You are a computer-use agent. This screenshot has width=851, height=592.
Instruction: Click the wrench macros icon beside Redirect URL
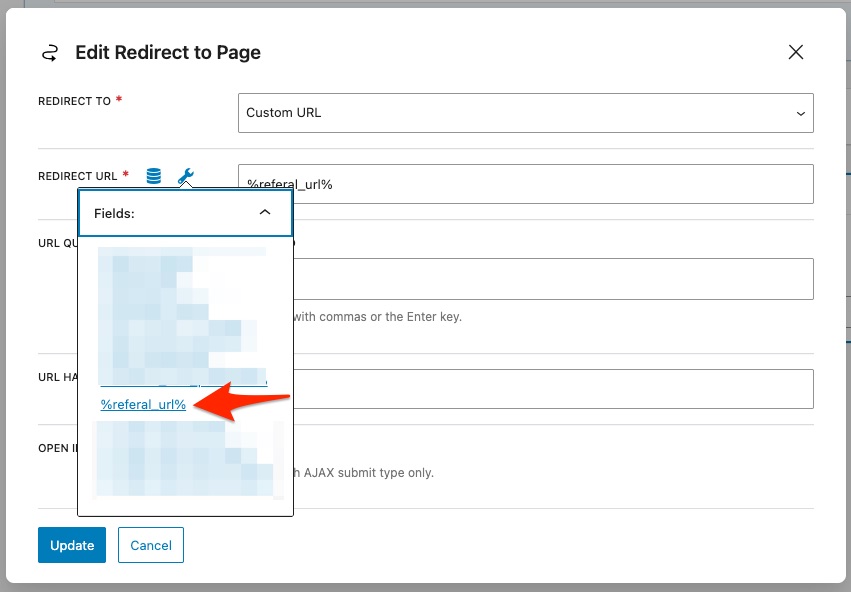click(x=186, y=176)
